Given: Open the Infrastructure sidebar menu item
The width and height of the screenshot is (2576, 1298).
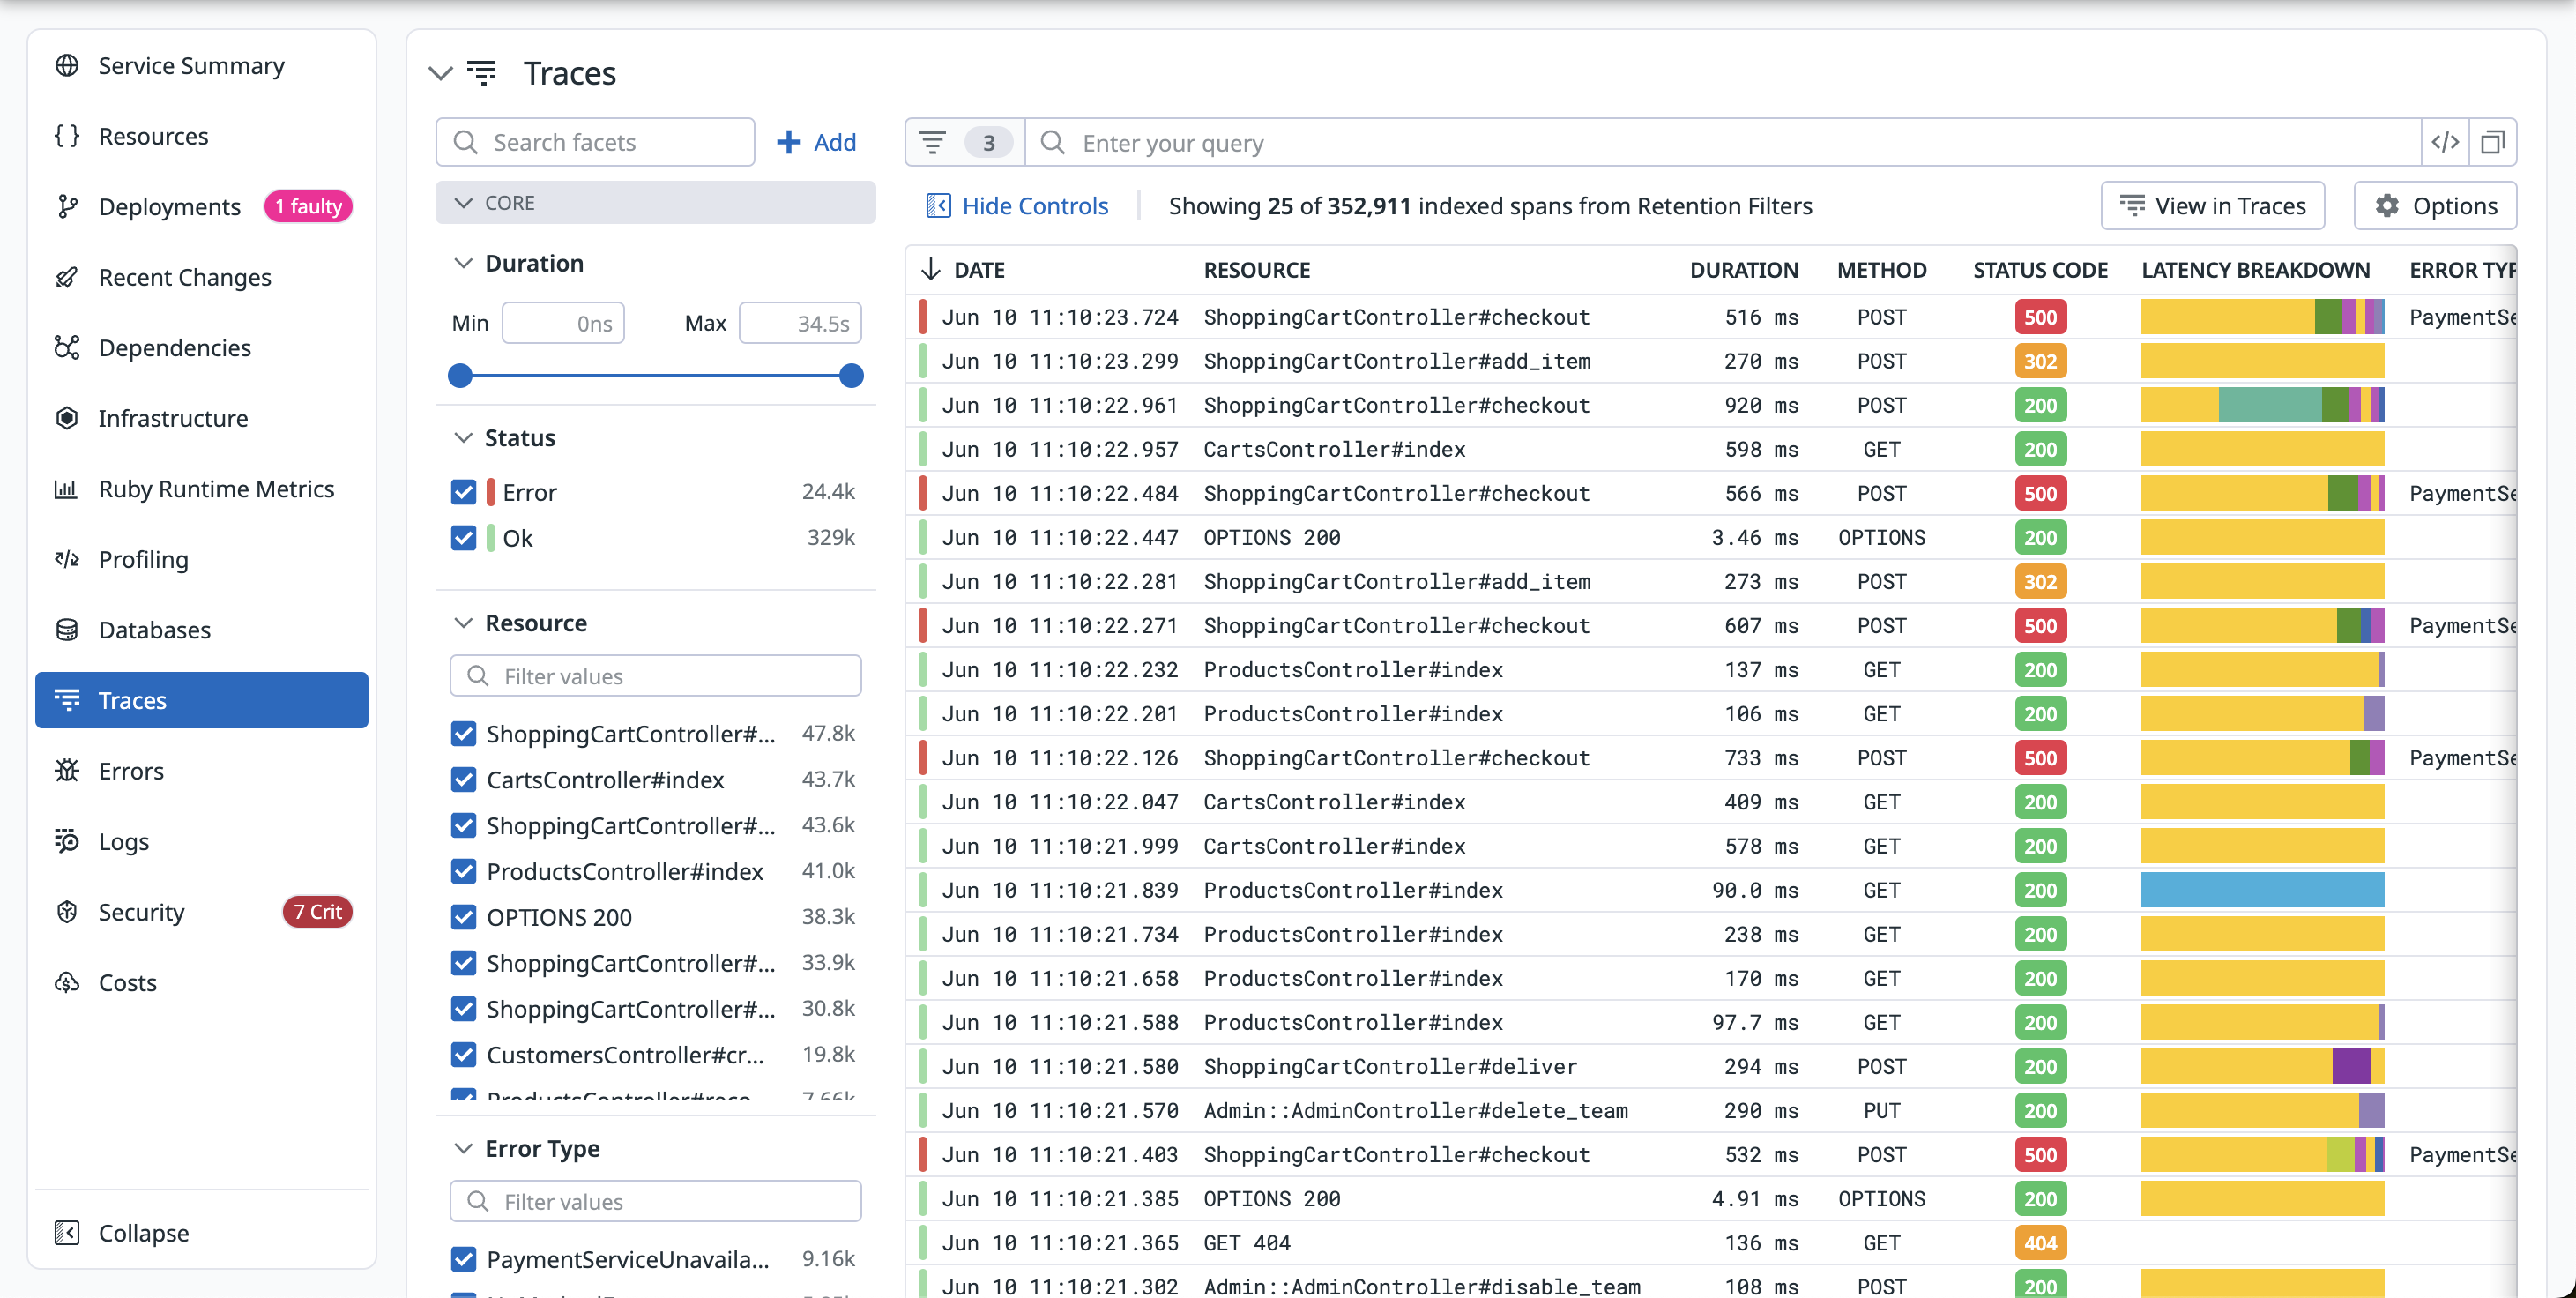Looking at the screenshot, I should 201,418.
